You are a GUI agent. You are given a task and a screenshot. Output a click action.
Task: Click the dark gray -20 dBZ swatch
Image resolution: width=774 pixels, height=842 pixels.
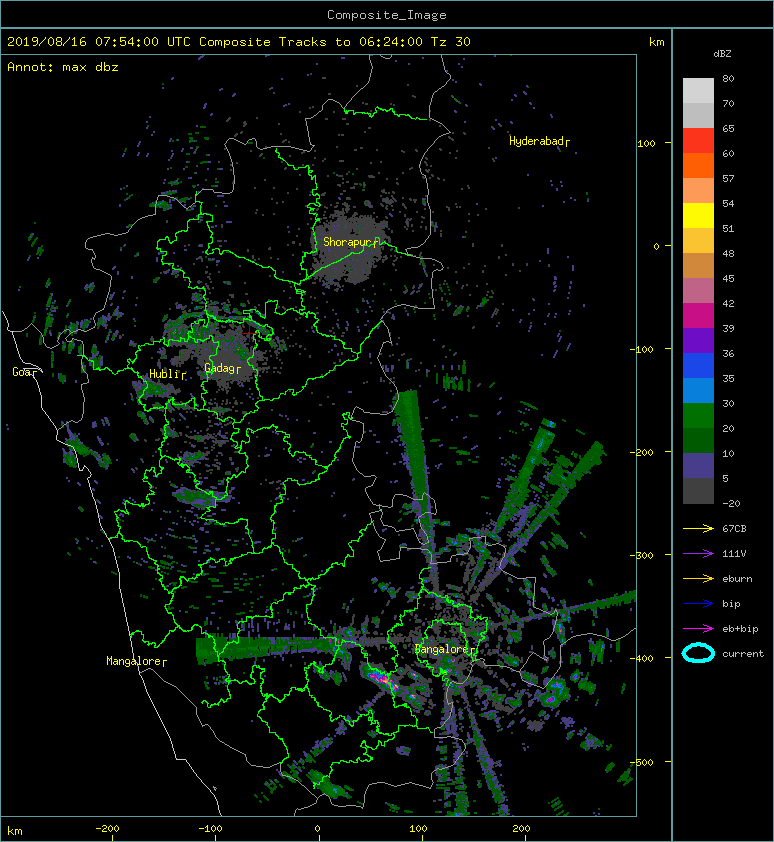coord(698,491)
